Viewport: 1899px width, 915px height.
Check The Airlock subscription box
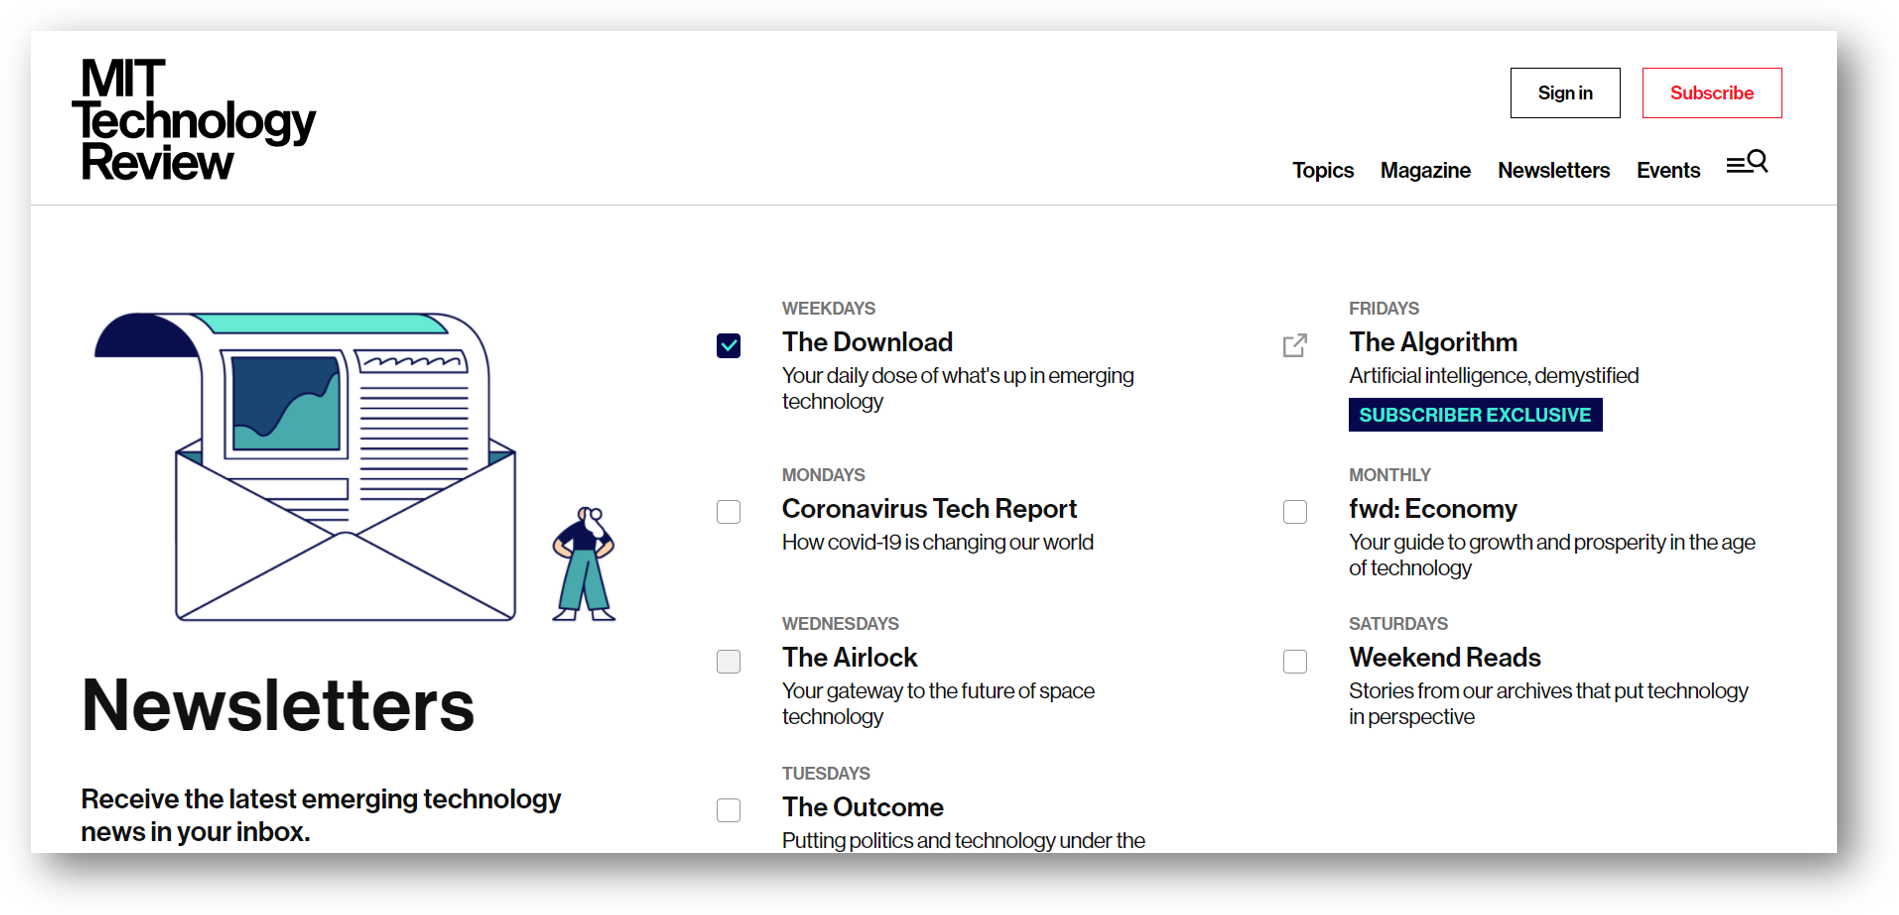(x=728, y=661)
